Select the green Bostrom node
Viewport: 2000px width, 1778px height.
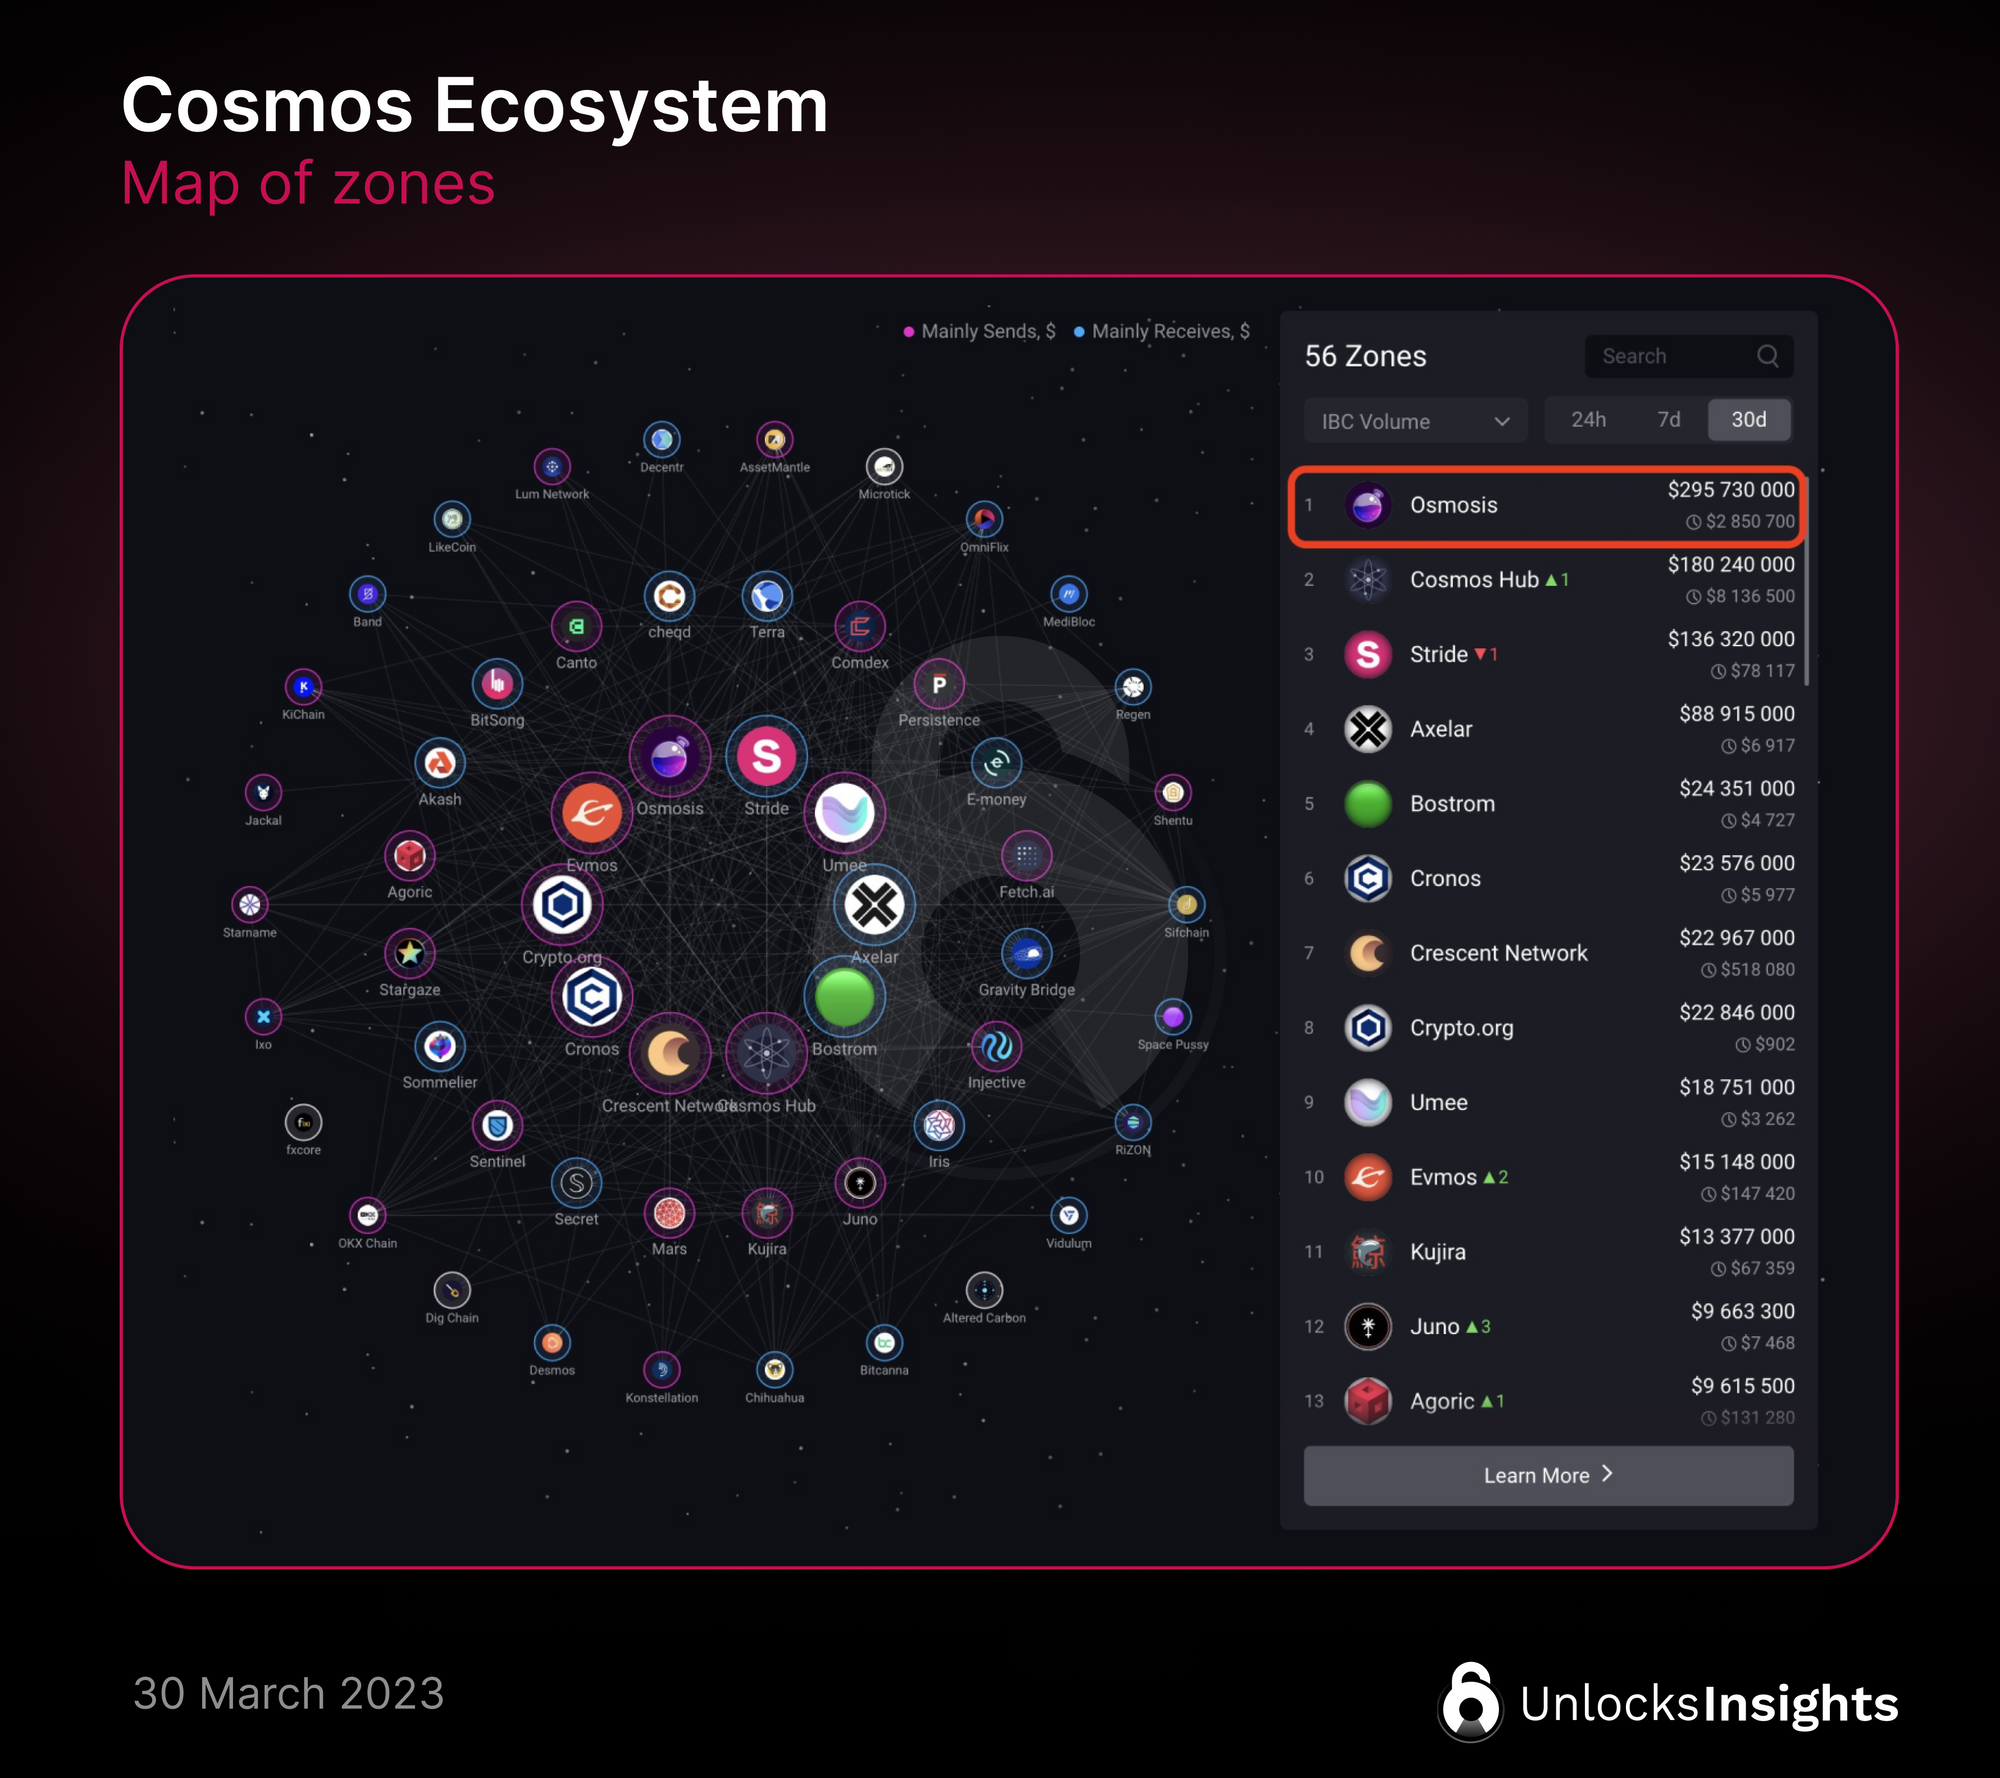844,997
